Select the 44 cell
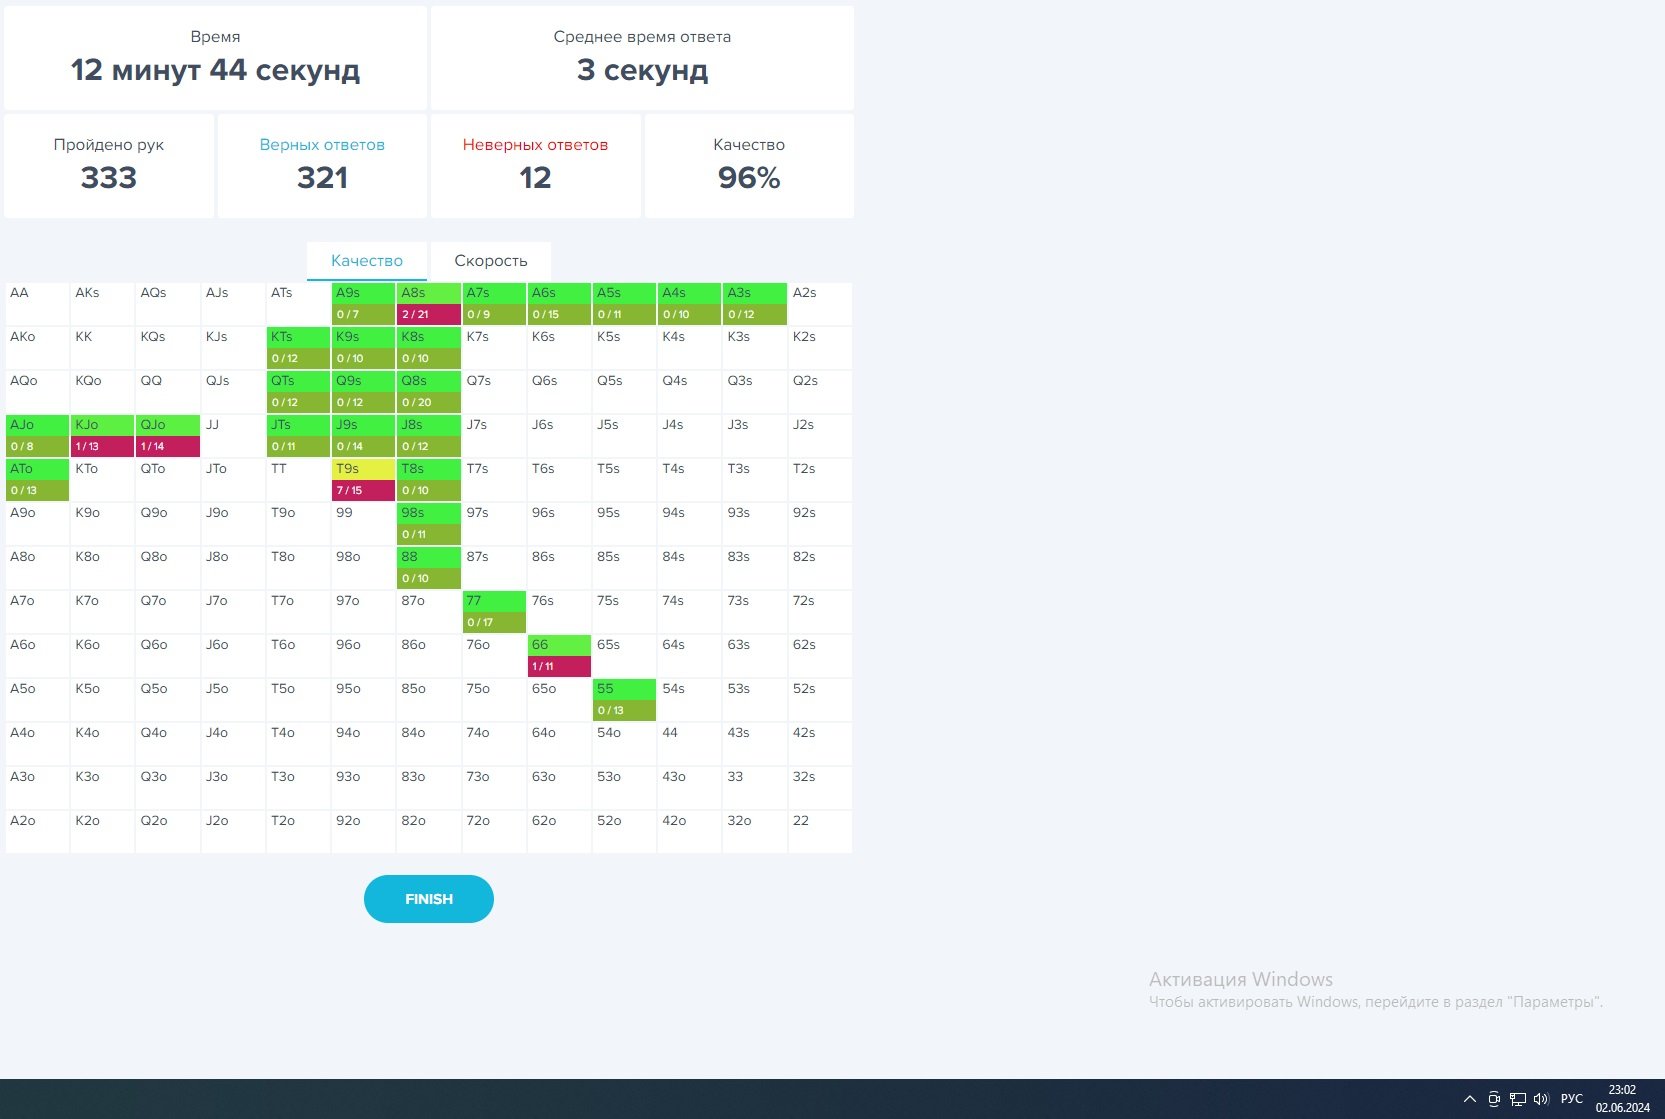Image resolution: width=1665 pixels, height=1119 pixels. [689, 744]
